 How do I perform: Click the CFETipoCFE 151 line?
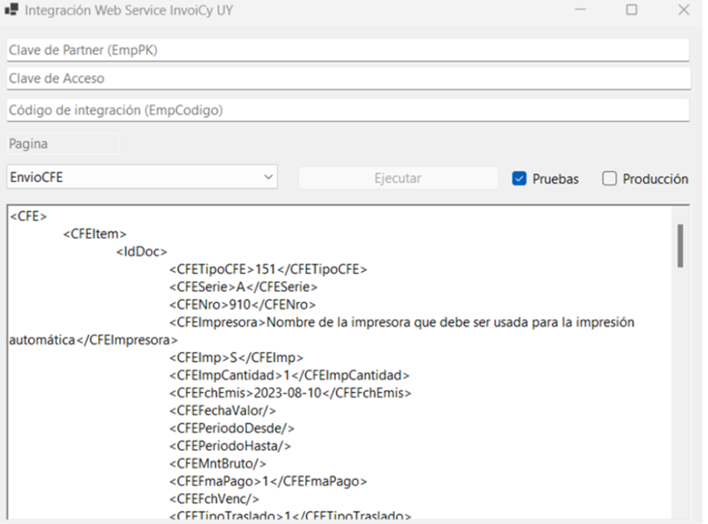coord(268,269)
